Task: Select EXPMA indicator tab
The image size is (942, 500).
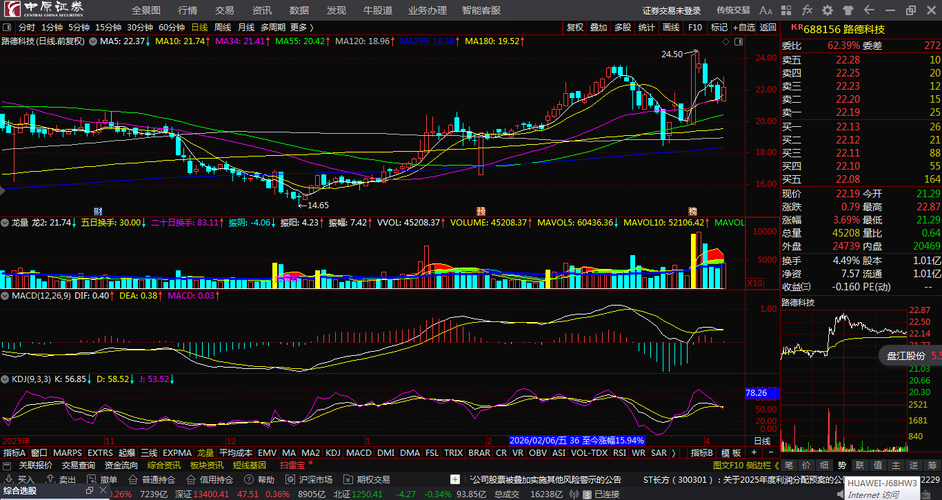Action: (x=177, y=453)
